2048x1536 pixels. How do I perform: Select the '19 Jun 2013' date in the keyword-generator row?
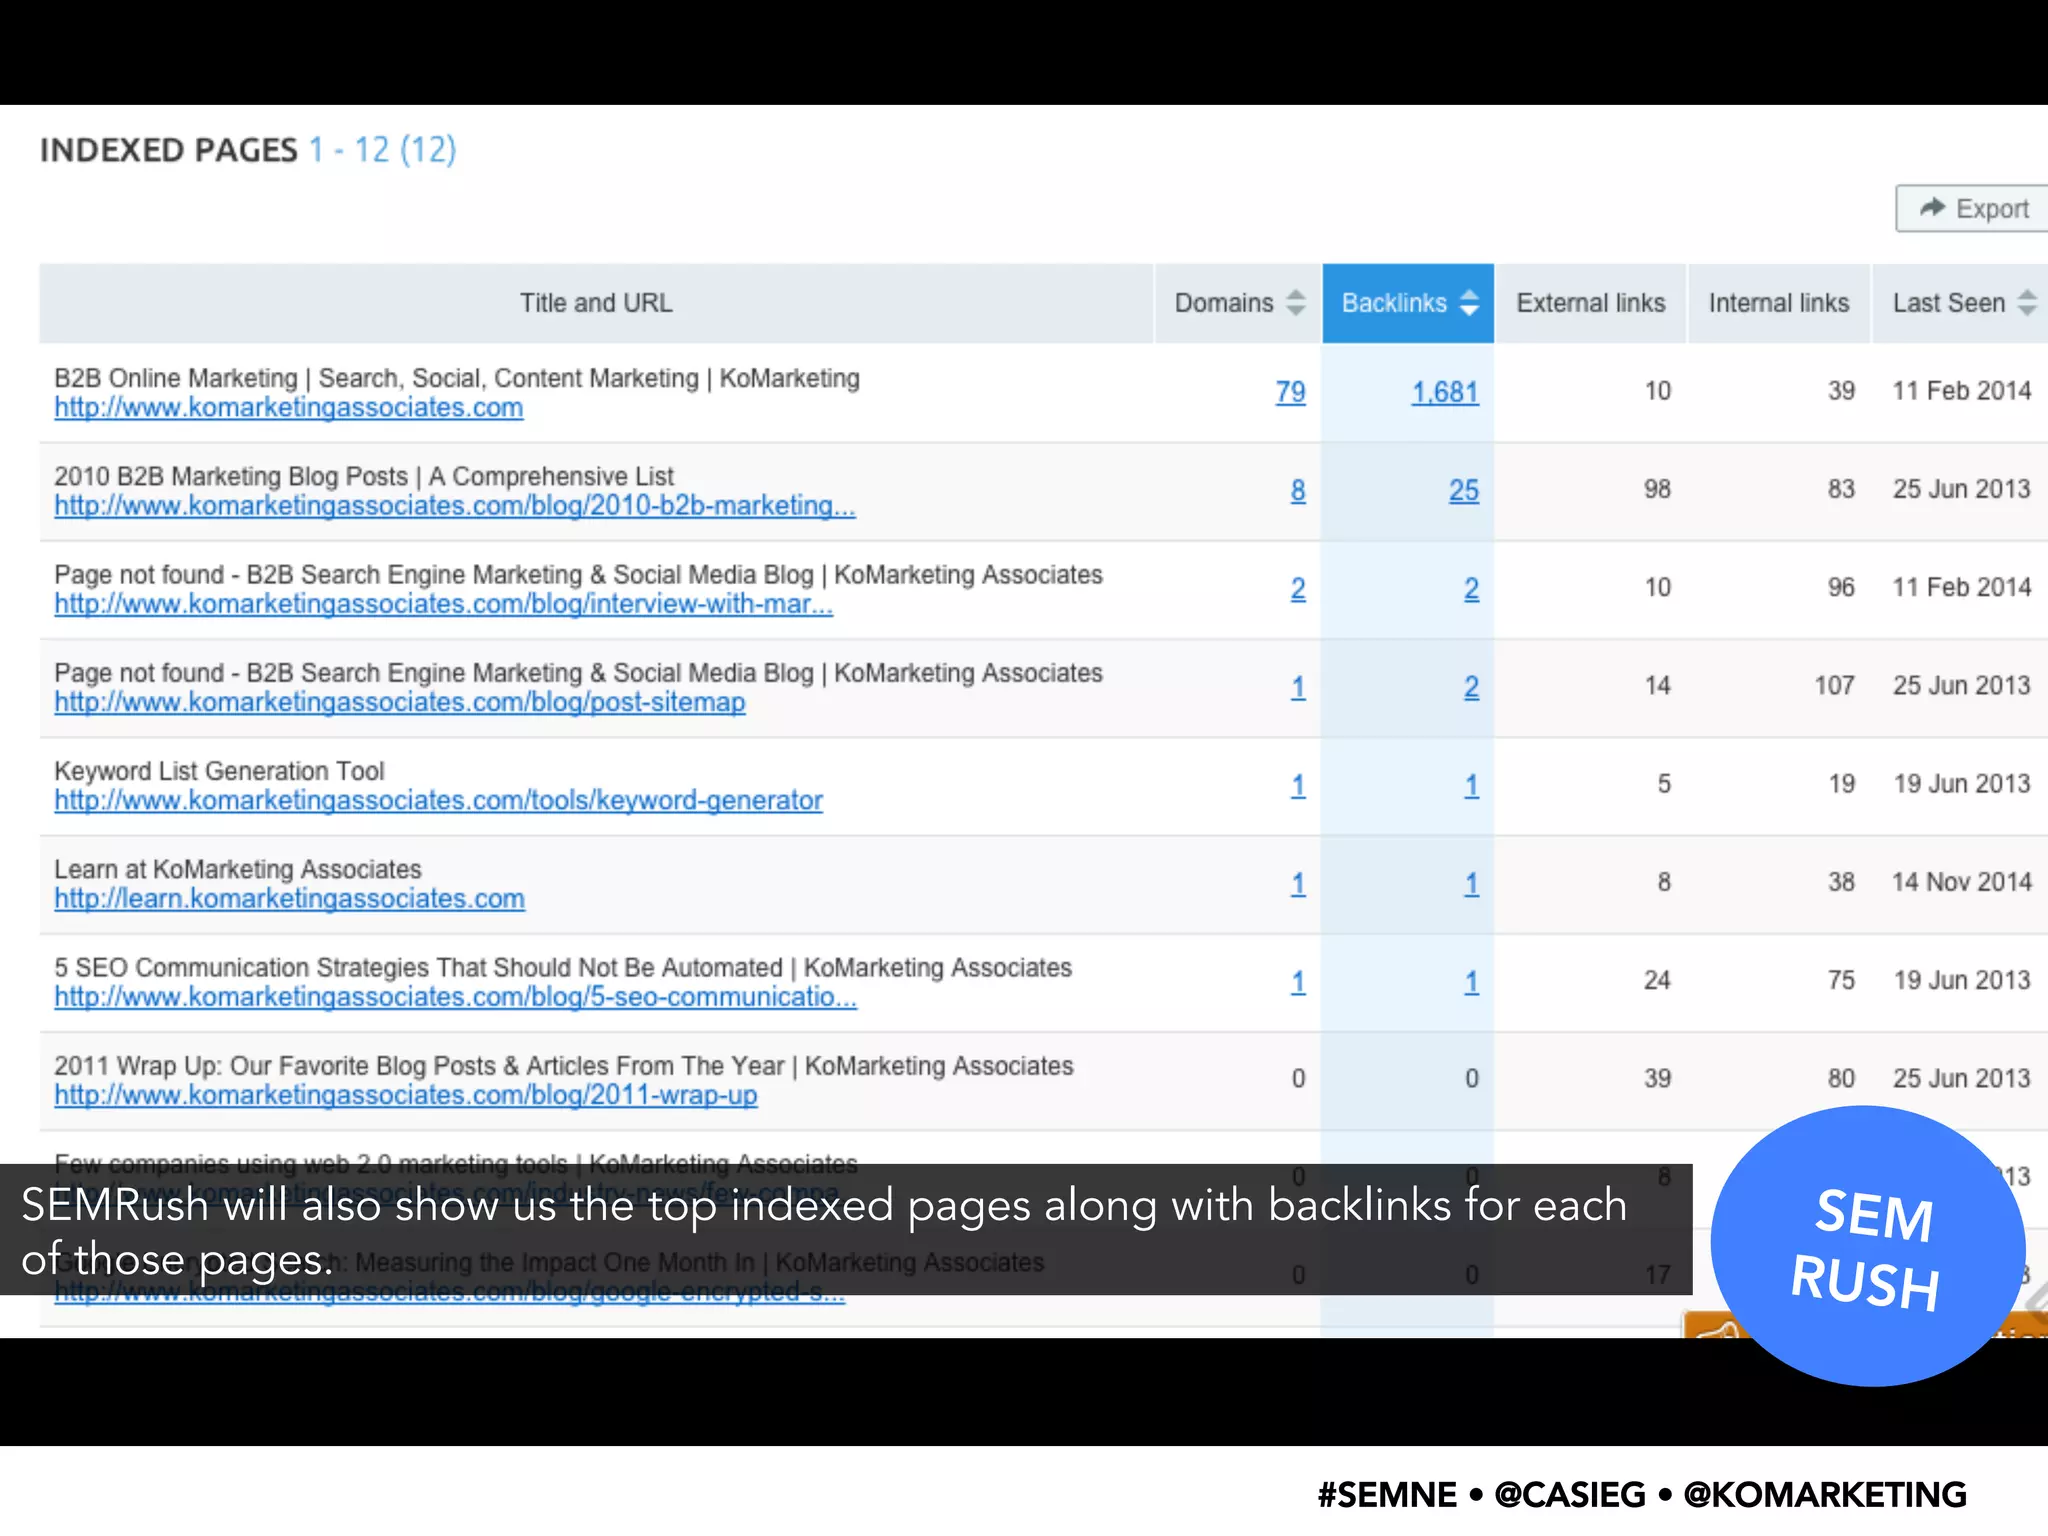[x=1962, y=783]
